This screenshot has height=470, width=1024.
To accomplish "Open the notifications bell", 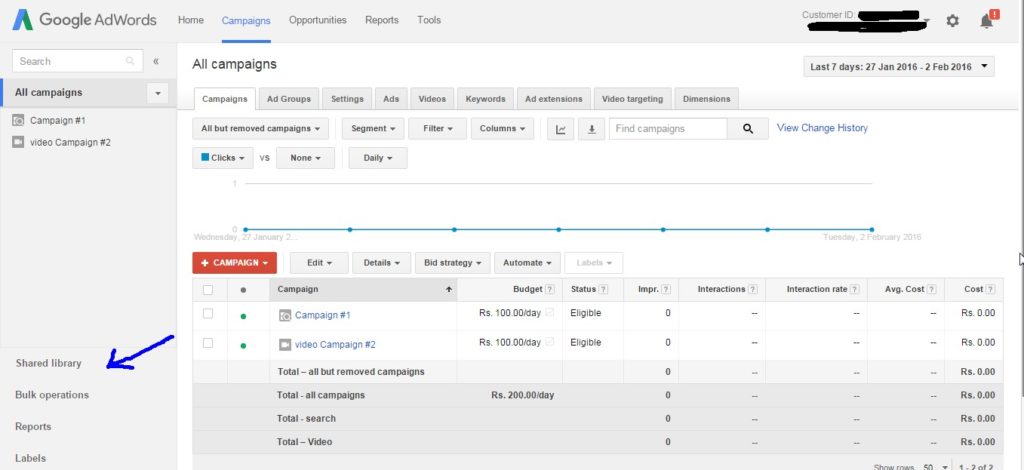I will tap(987, 20).
